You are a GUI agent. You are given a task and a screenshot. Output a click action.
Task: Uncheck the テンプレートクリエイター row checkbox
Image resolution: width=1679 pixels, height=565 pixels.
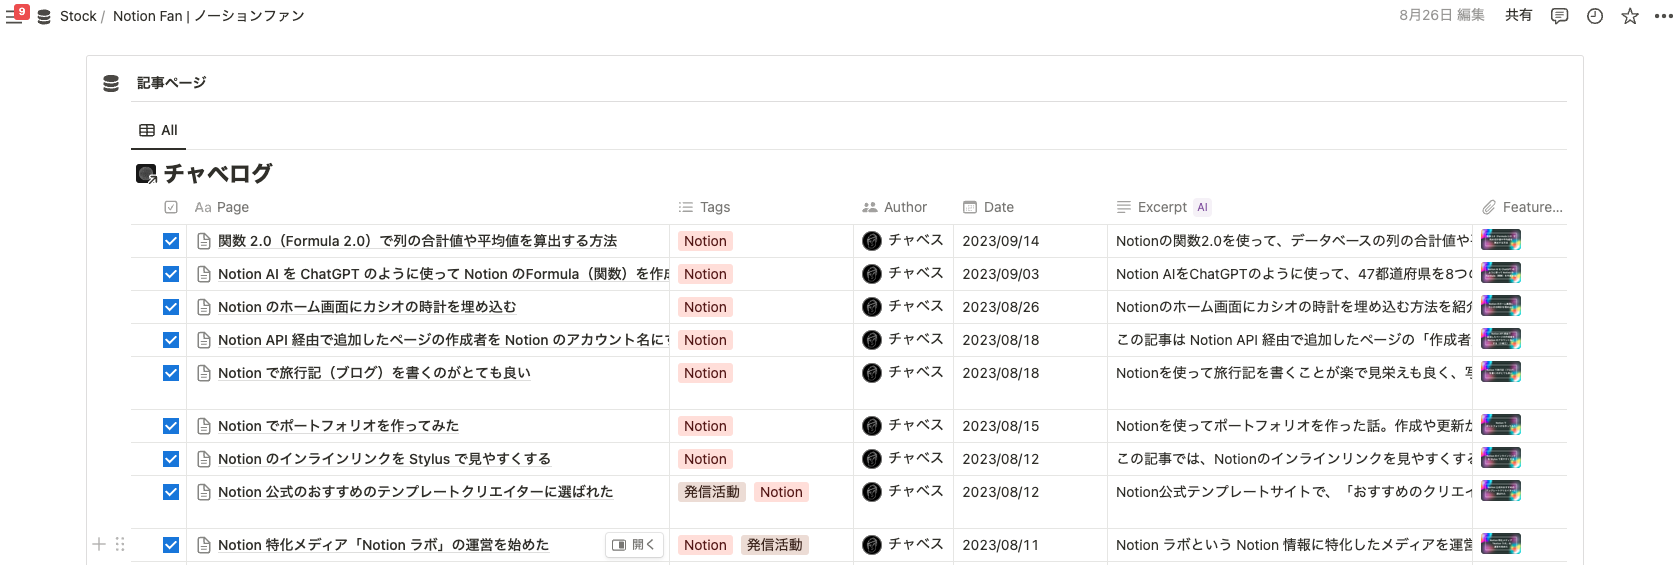171,492
